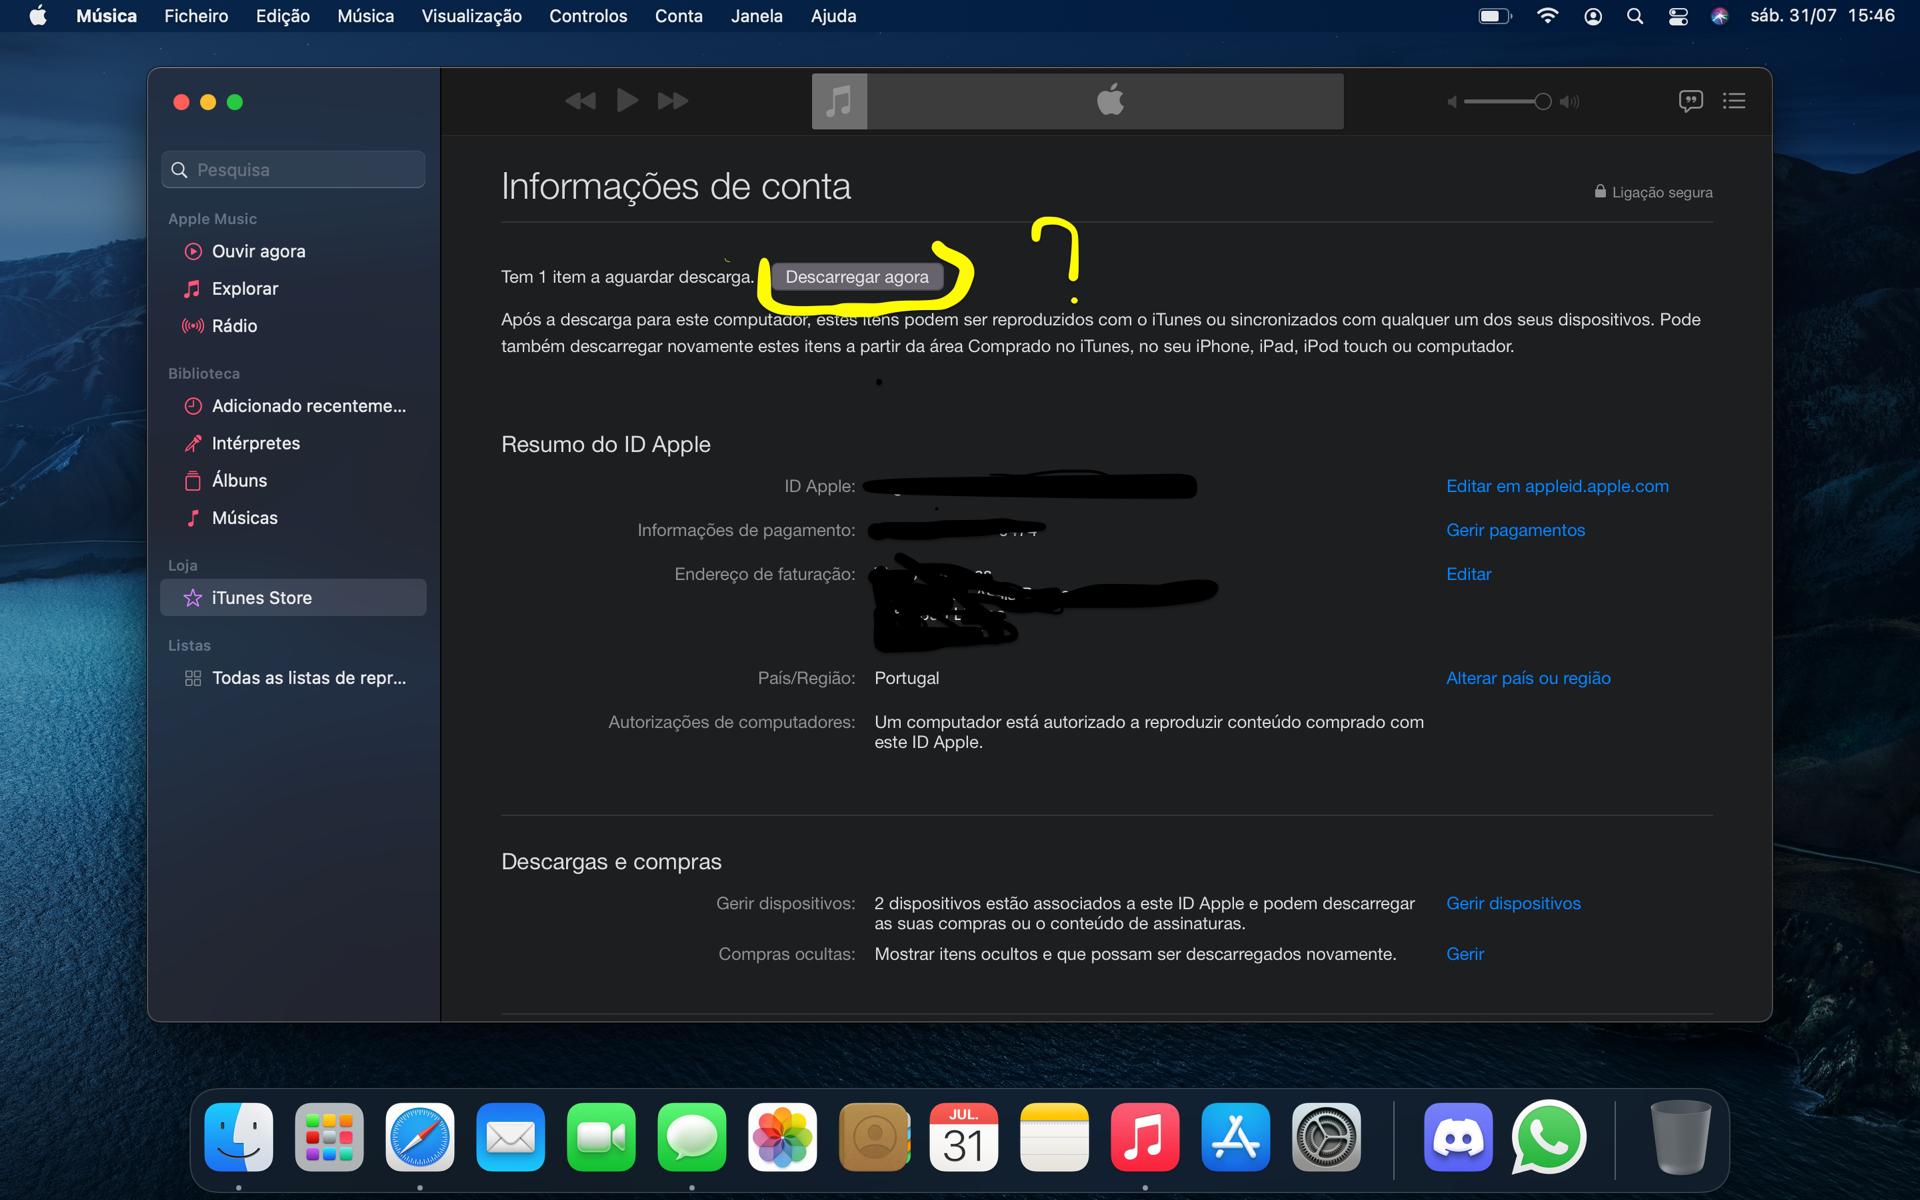The height and width of the screenshot is (1200, 1920).
Task: Open Control Center in the menu bar
Action: (x=1678, y=16)
